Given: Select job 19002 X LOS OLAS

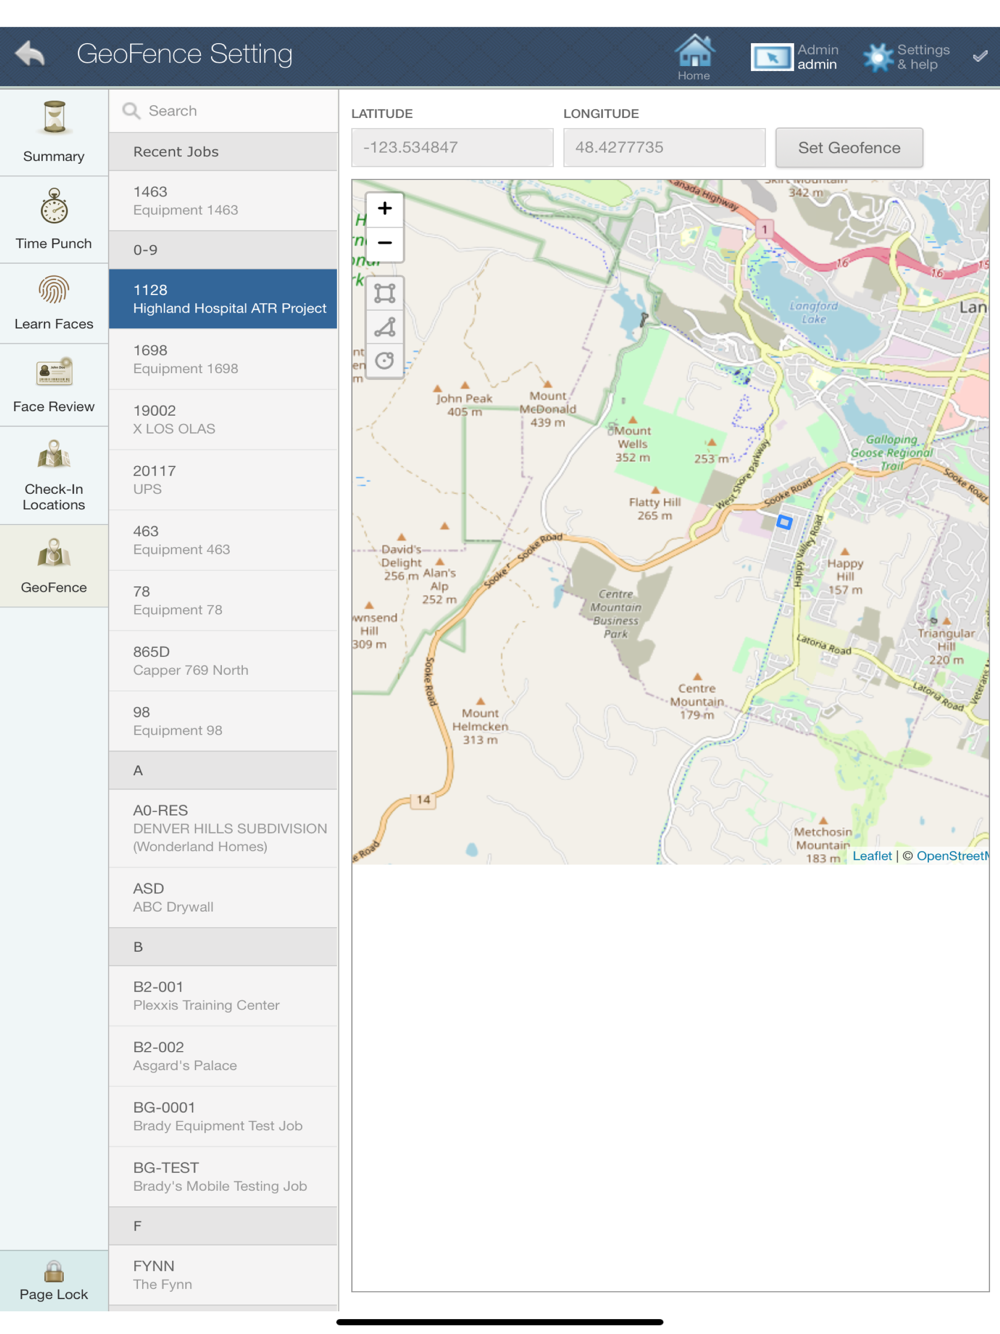Looking at the screenshot, I should pos(223,420).
